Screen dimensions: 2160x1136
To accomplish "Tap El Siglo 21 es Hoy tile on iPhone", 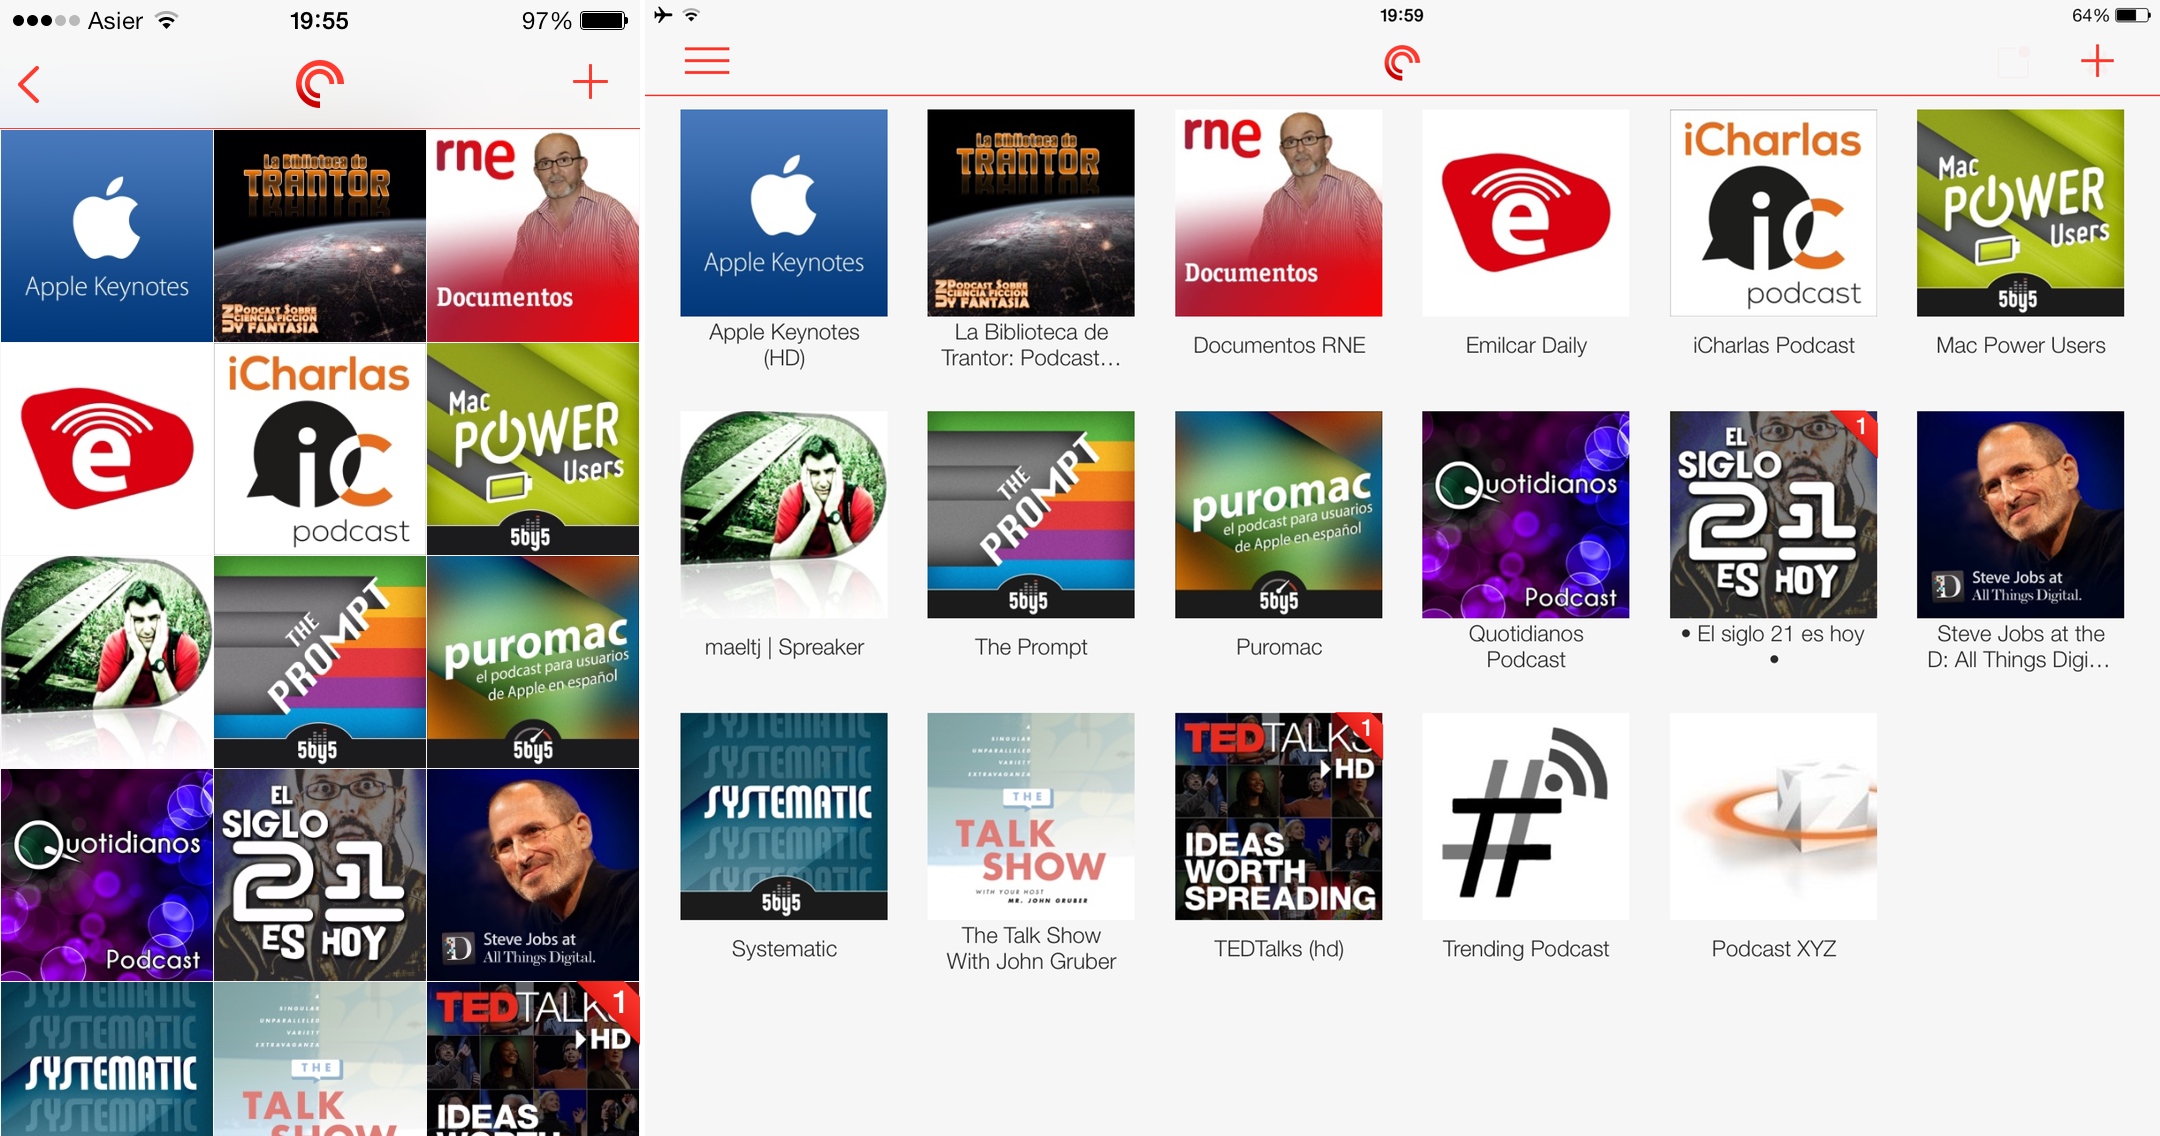I will [x=320, y=875].
